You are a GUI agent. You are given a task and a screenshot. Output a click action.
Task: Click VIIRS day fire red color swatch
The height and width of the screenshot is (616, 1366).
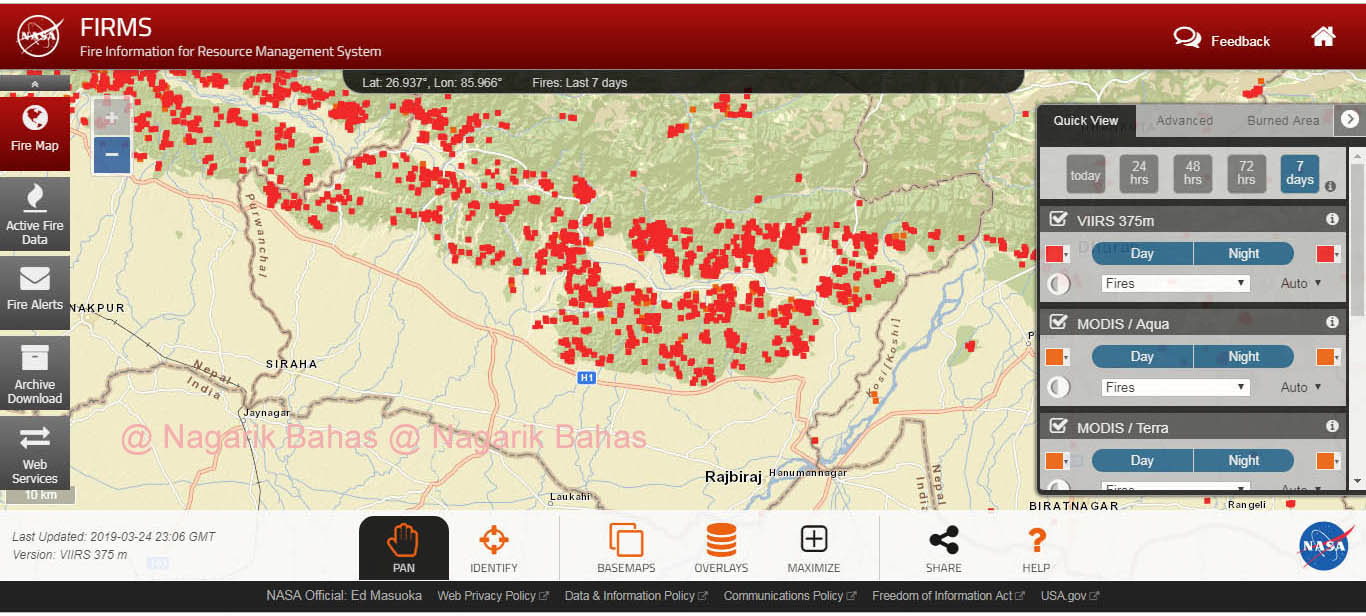tap(1054, 254)
